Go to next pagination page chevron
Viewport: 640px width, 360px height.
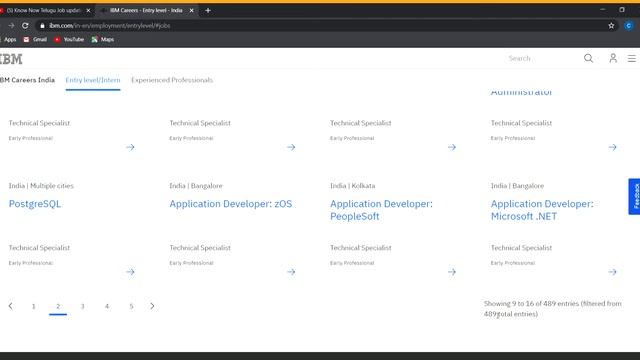coord(152,306)
